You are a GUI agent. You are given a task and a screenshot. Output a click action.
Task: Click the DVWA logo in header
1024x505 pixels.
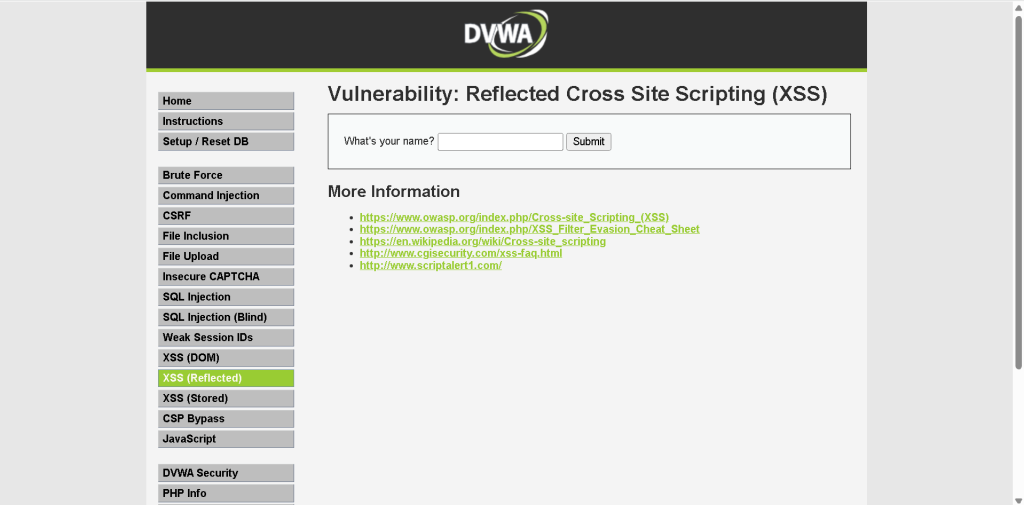coord(506,33)
